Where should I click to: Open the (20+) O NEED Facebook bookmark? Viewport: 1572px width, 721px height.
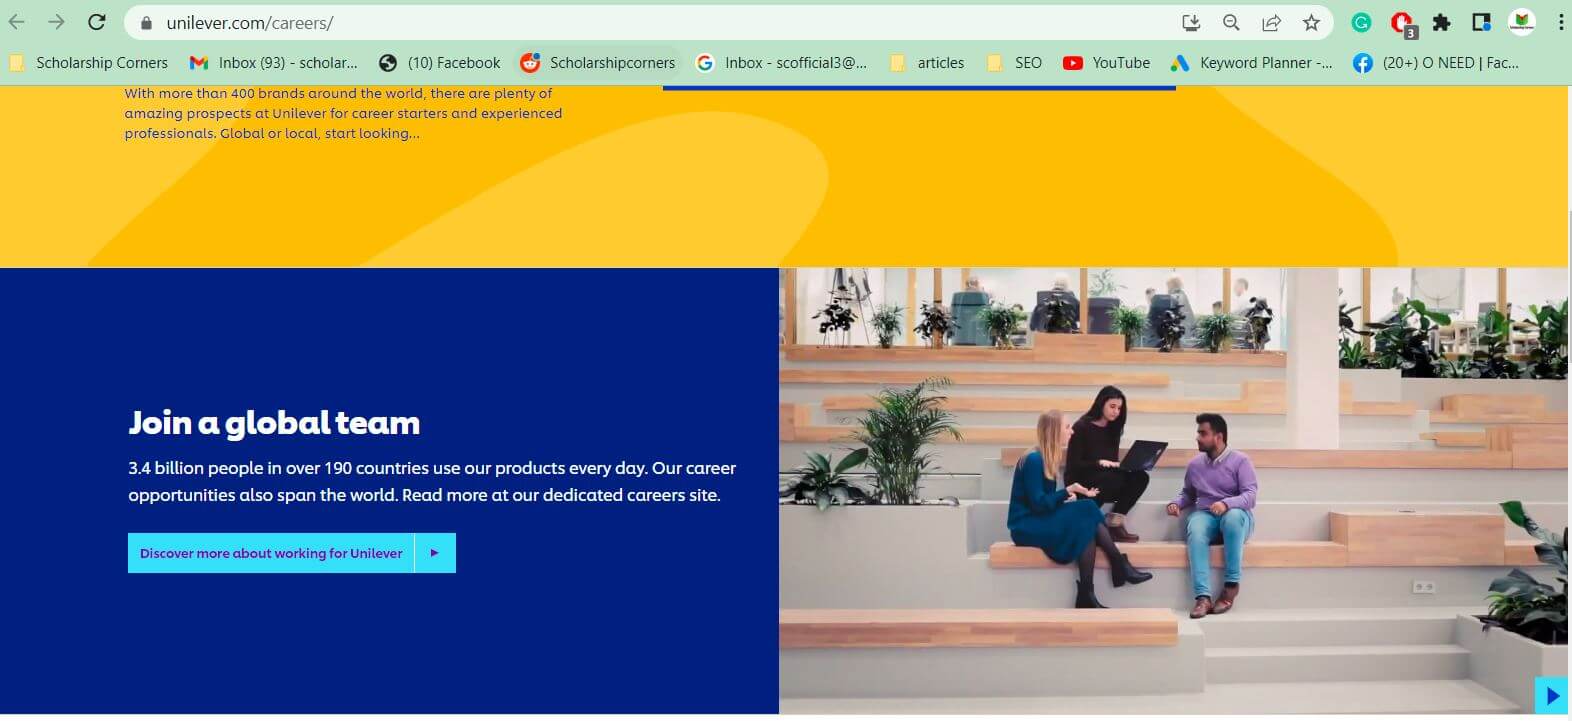pyautogui.click(x=1436, y=63)
